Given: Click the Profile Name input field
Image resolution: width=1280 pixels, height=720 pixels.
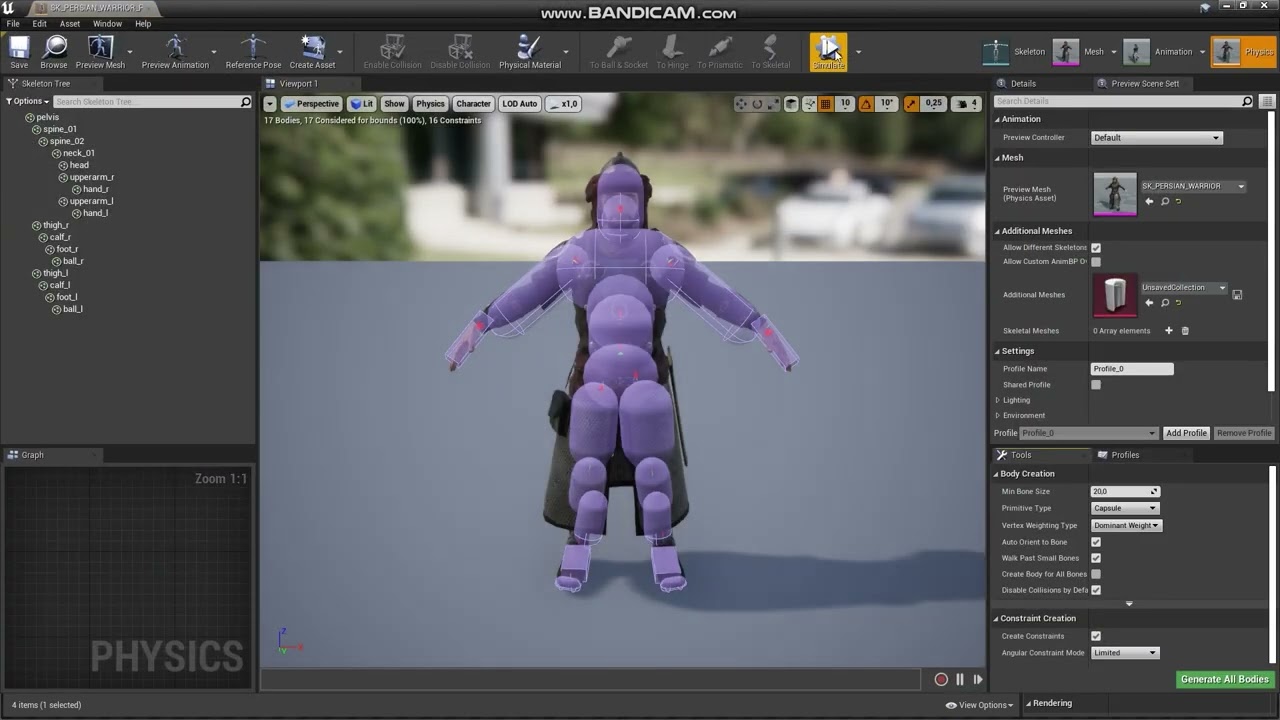Looking at the screenshot, I should pos(1132,369).
